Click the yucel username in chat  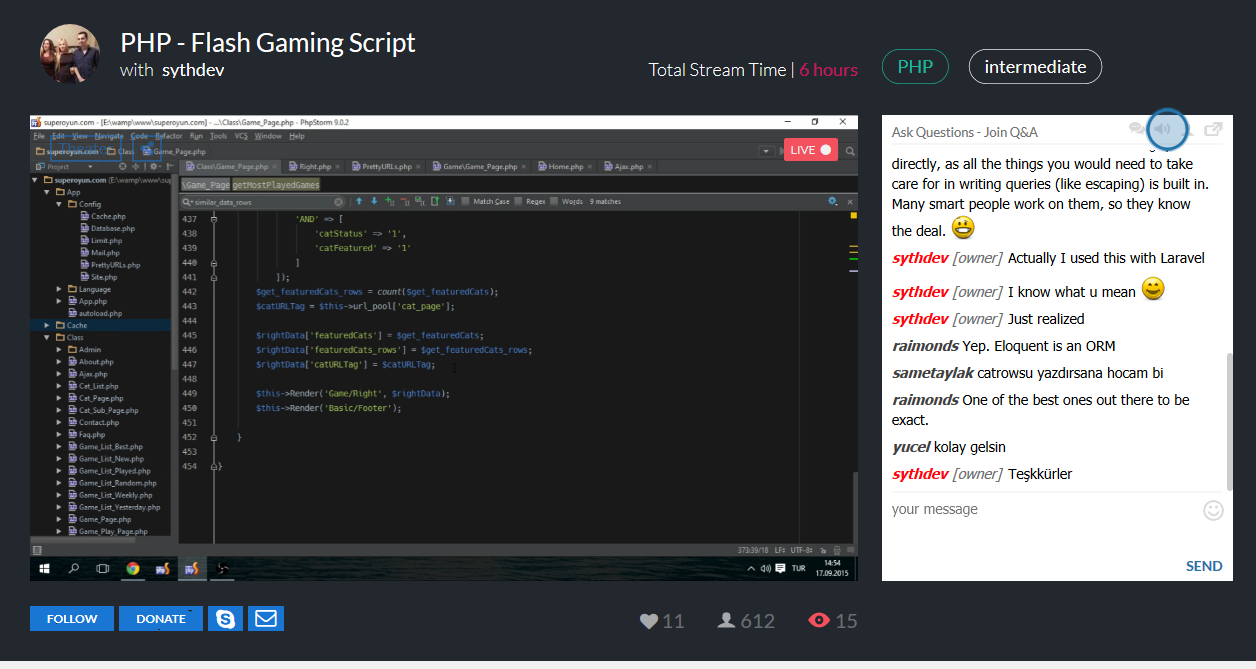[911, 447]
